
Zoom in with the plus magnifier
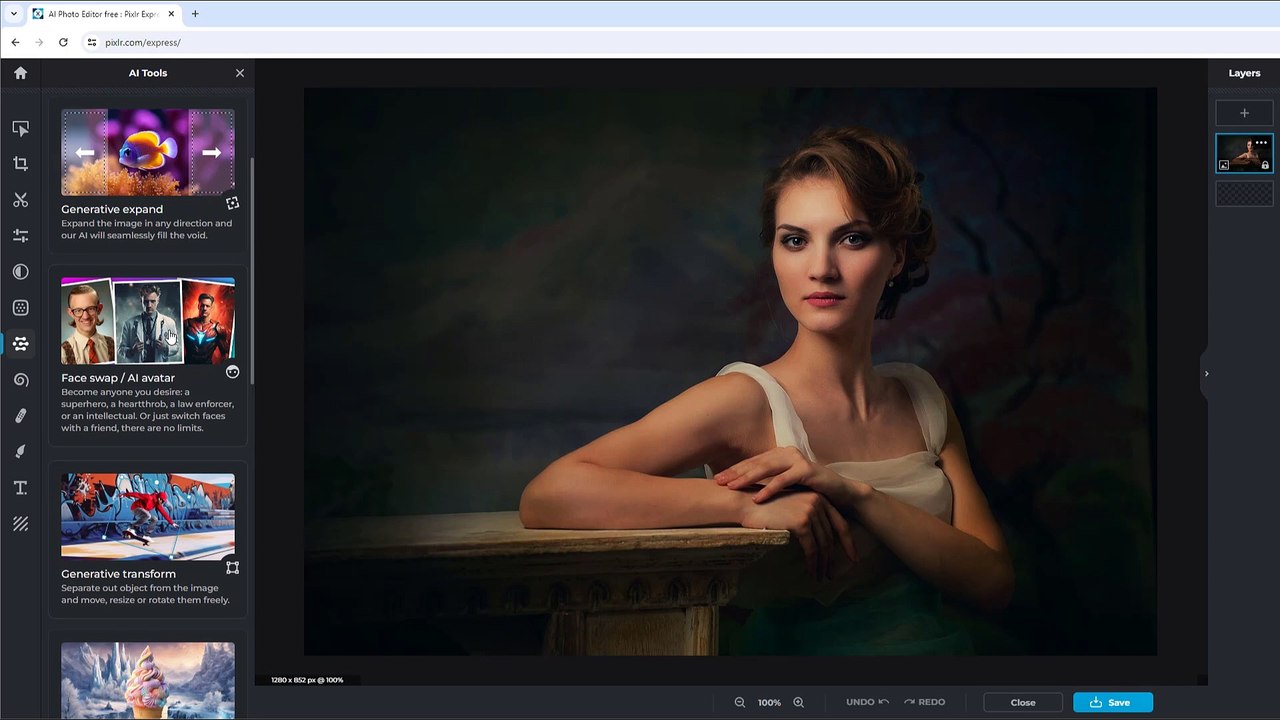(798, 702)
